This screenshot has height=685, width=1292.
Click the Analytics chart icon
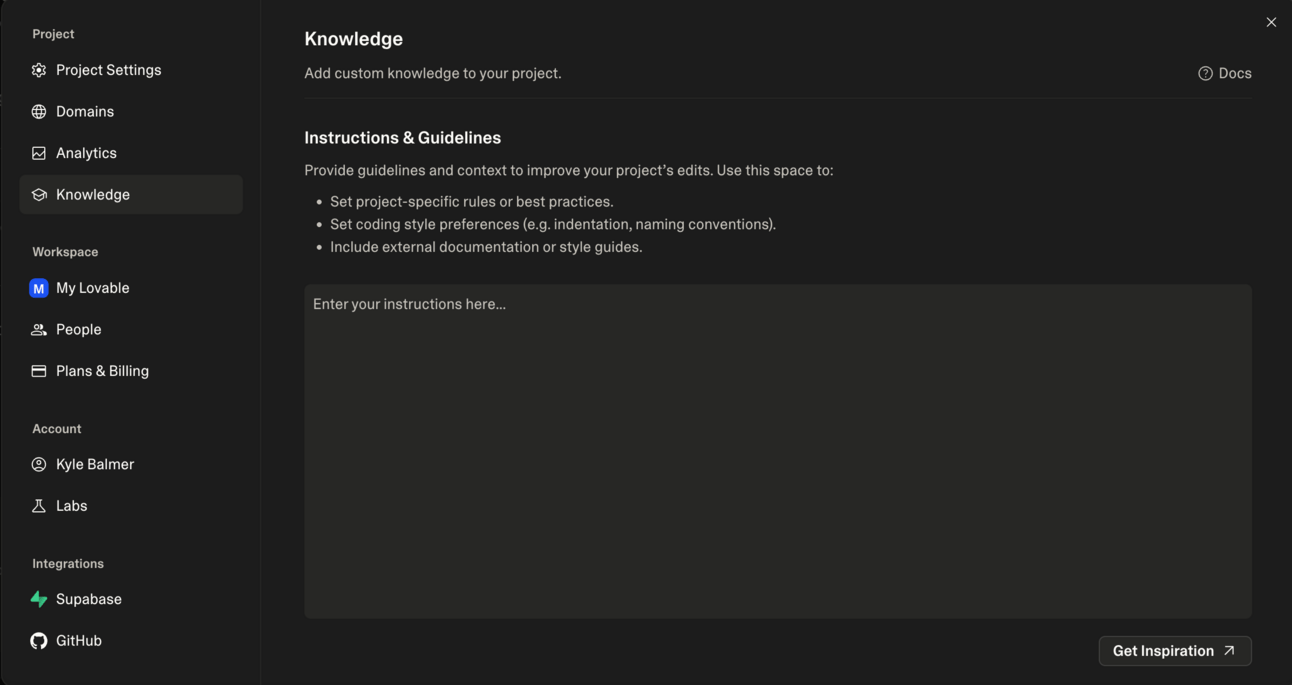[x=39, y=153]
